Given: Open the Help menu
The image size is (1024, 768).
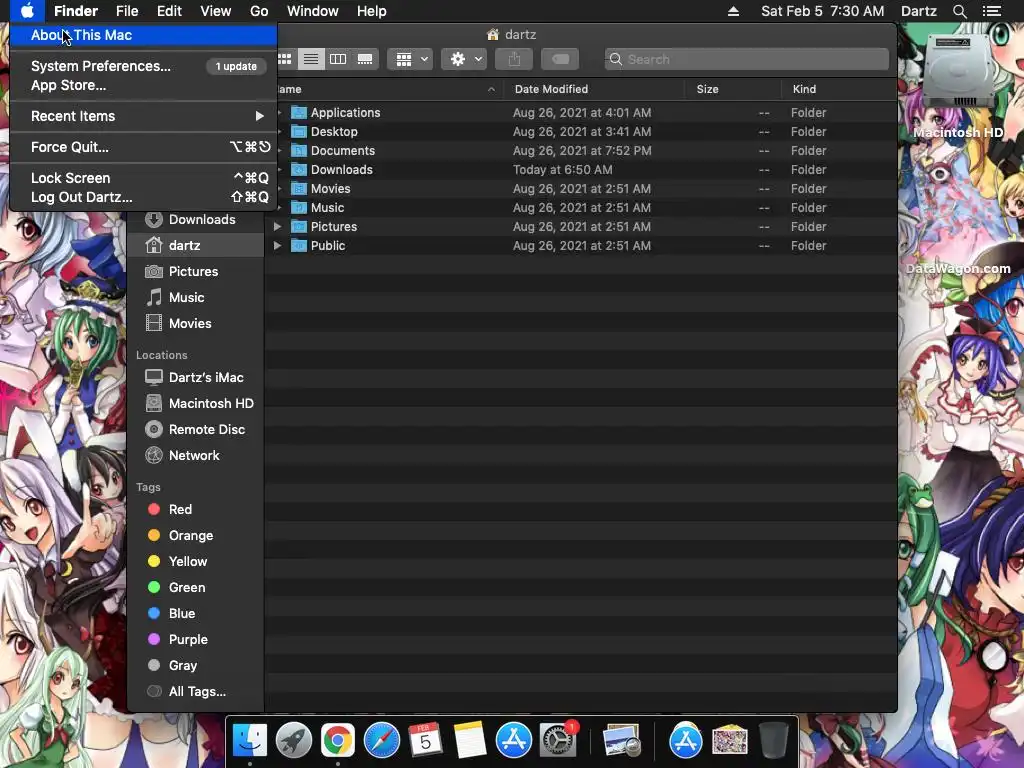Looking at the screenshot, I should [372, 11].
